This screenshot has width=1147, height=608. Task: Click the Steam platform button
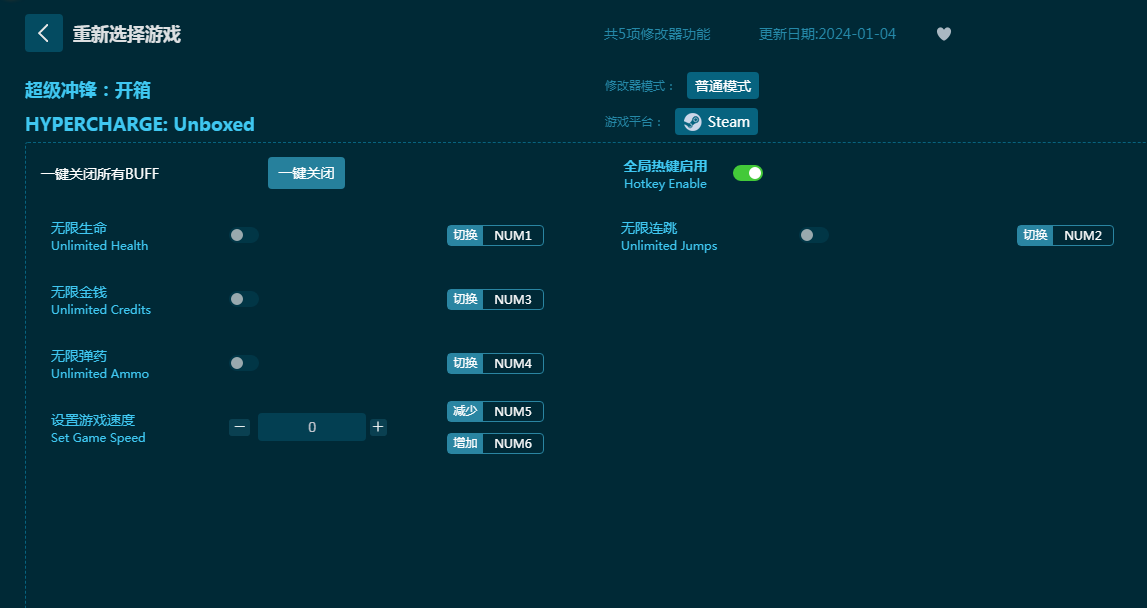coord(716,121)
